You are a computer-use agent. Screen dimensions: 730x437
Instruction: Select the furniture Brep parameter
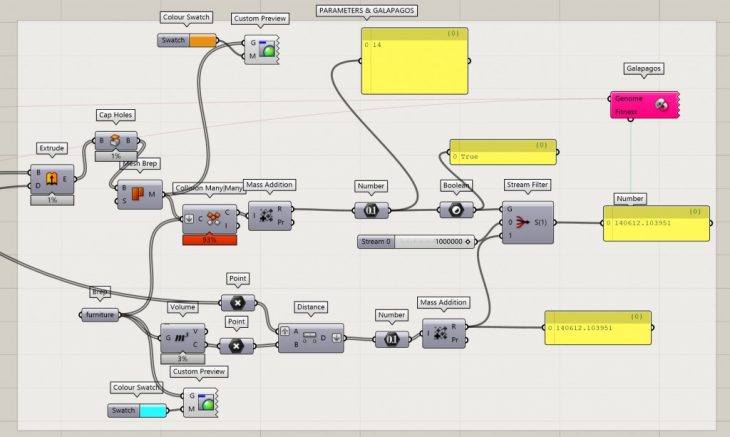(100, 314)
